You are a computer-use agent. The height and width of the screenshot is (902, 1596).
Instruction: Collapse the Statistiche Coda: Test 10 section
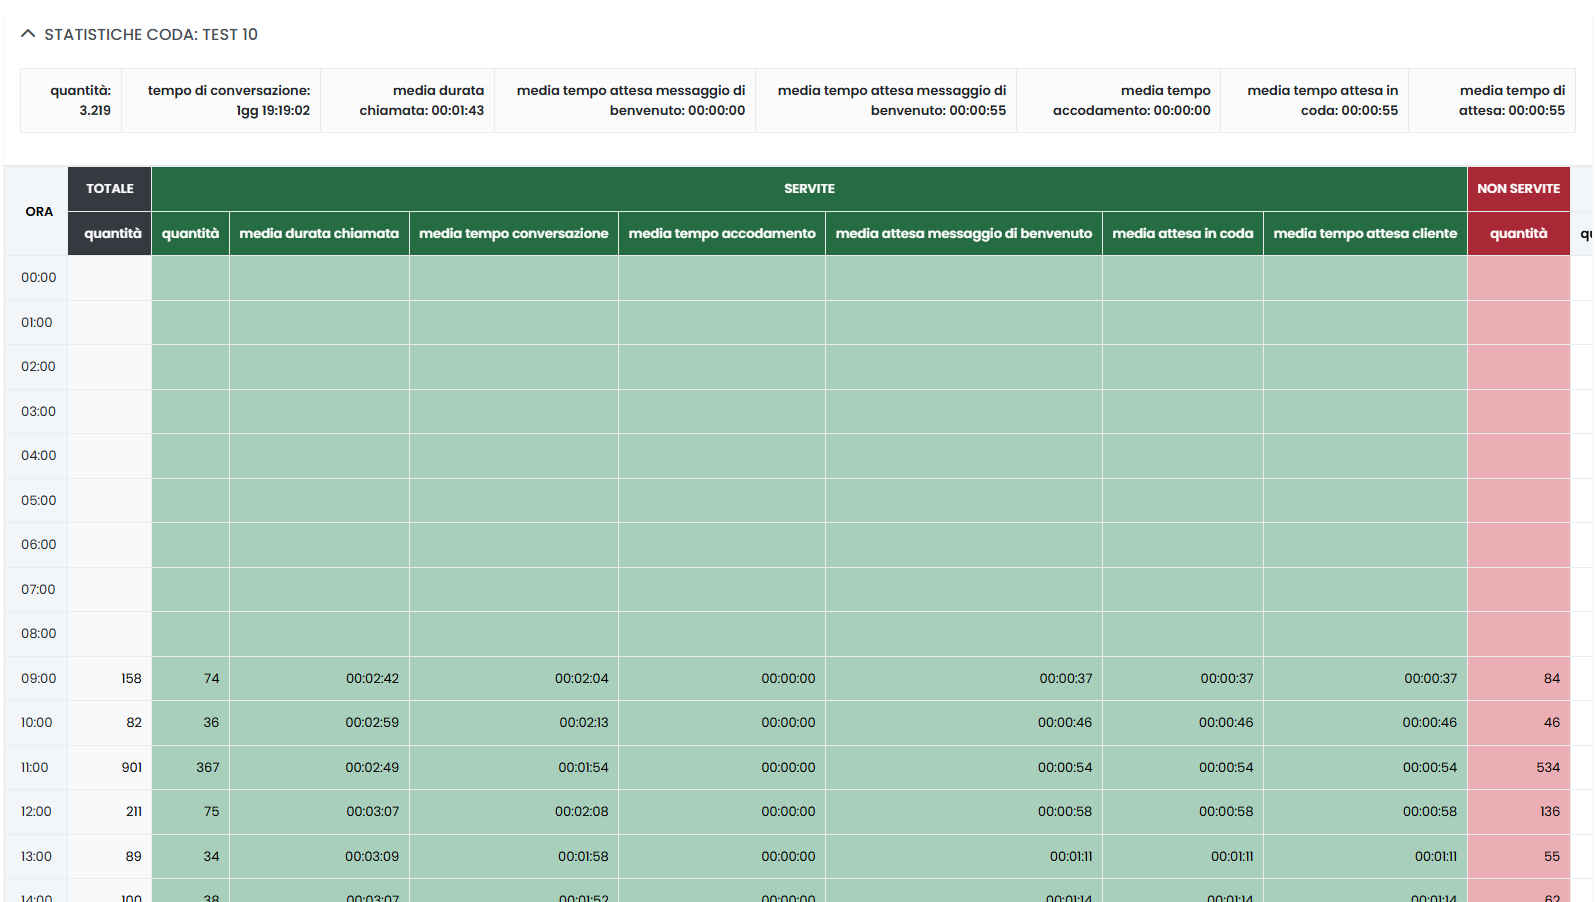click(x=28, y=34)
